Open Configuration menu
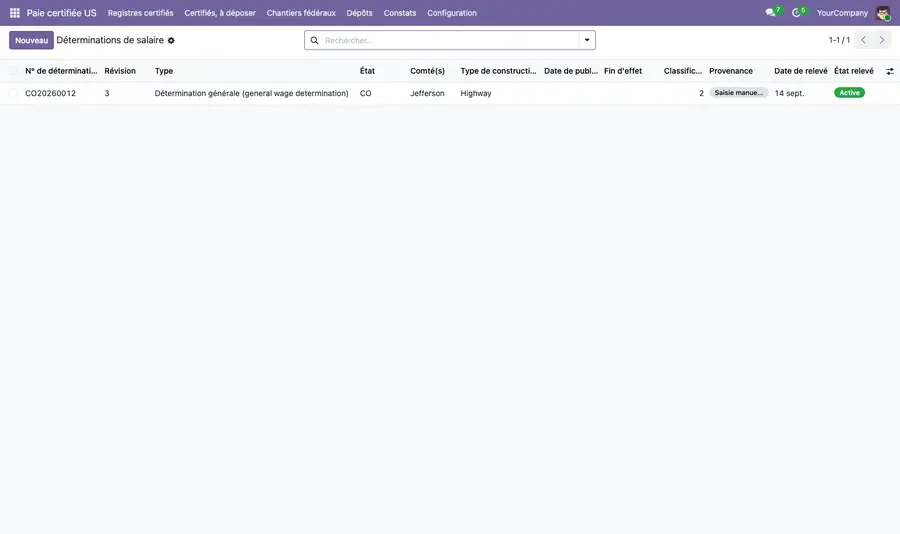 [452, 13]
